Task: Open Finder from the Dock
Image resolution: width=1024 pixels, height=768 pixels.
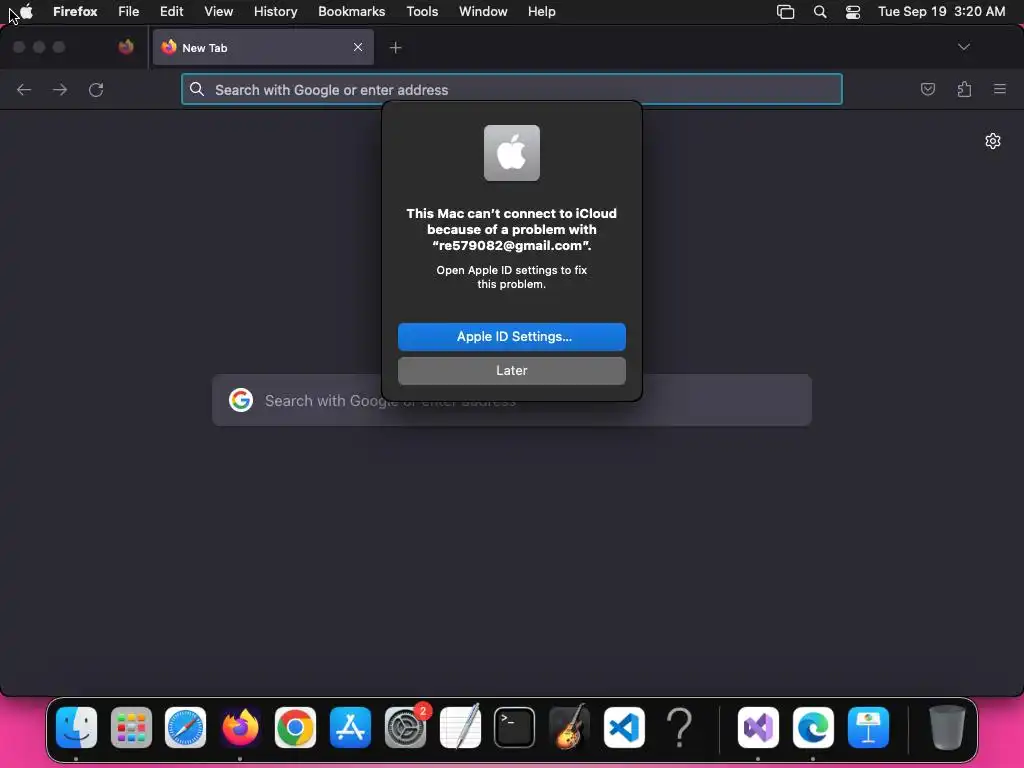Action: 76,728
